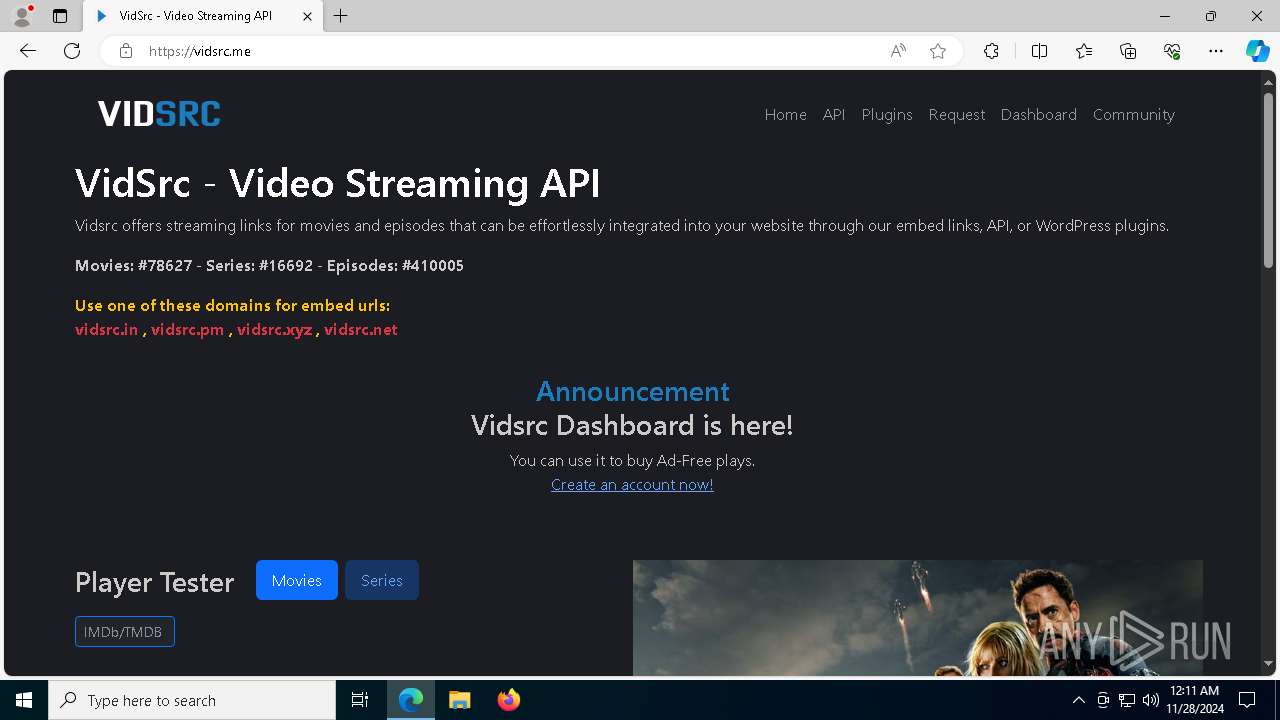Open Copilot sidebar

click(1257, 51)
